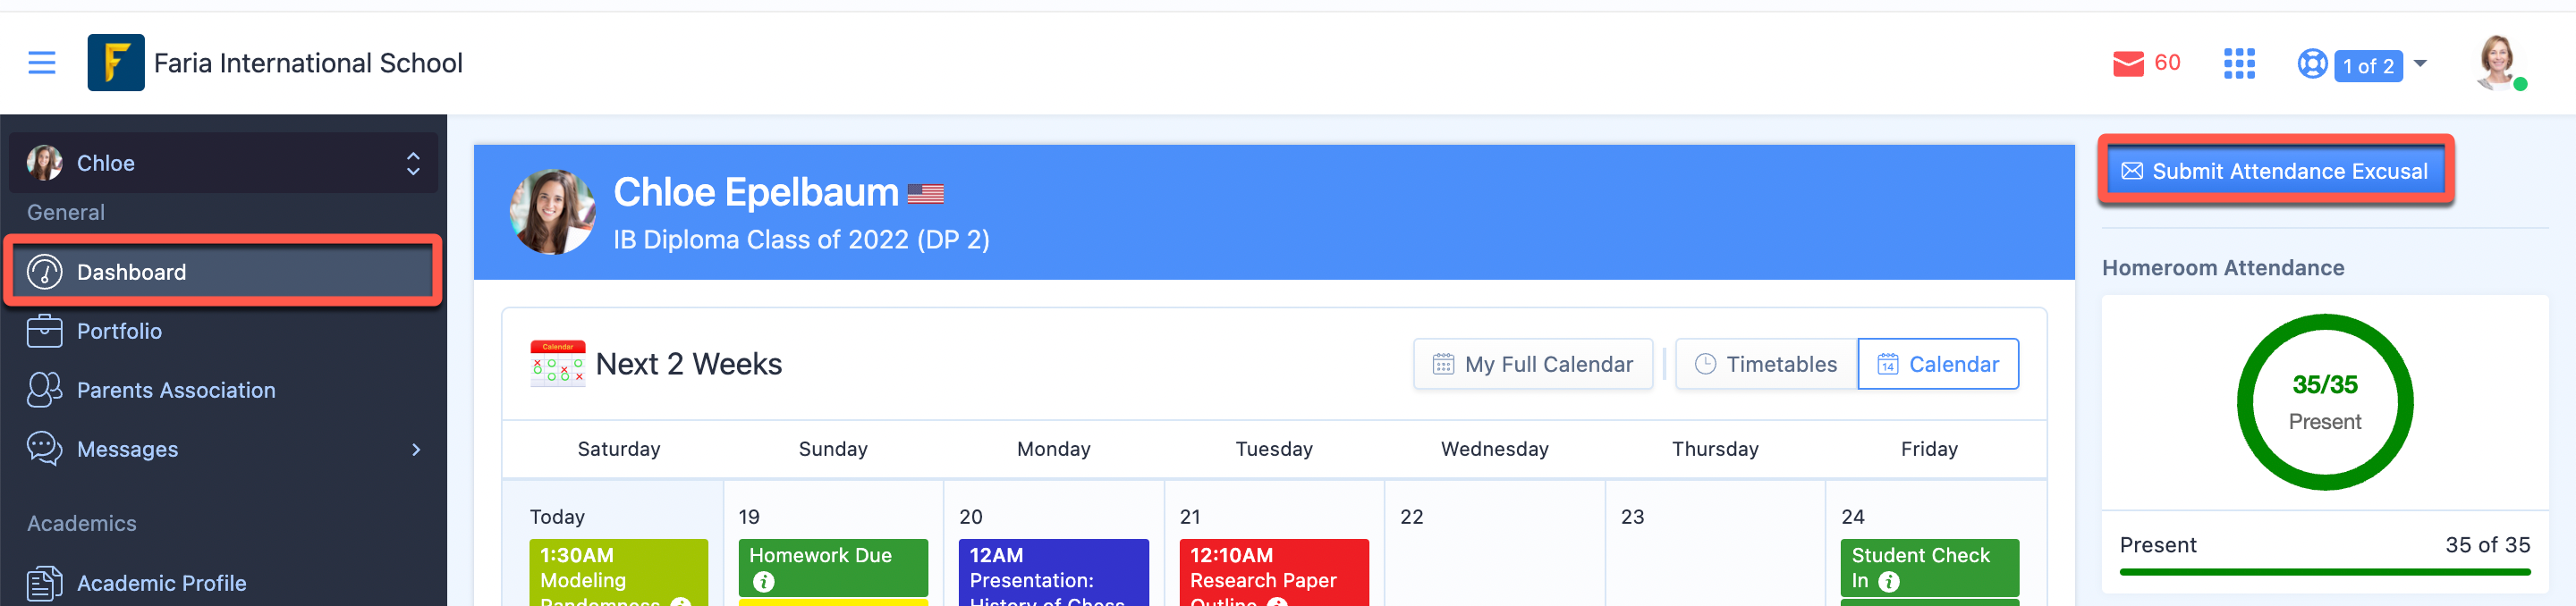This screenshot has width=2576, height=606.
Task: Open My Full Calendar
Action: point(1532,364)
